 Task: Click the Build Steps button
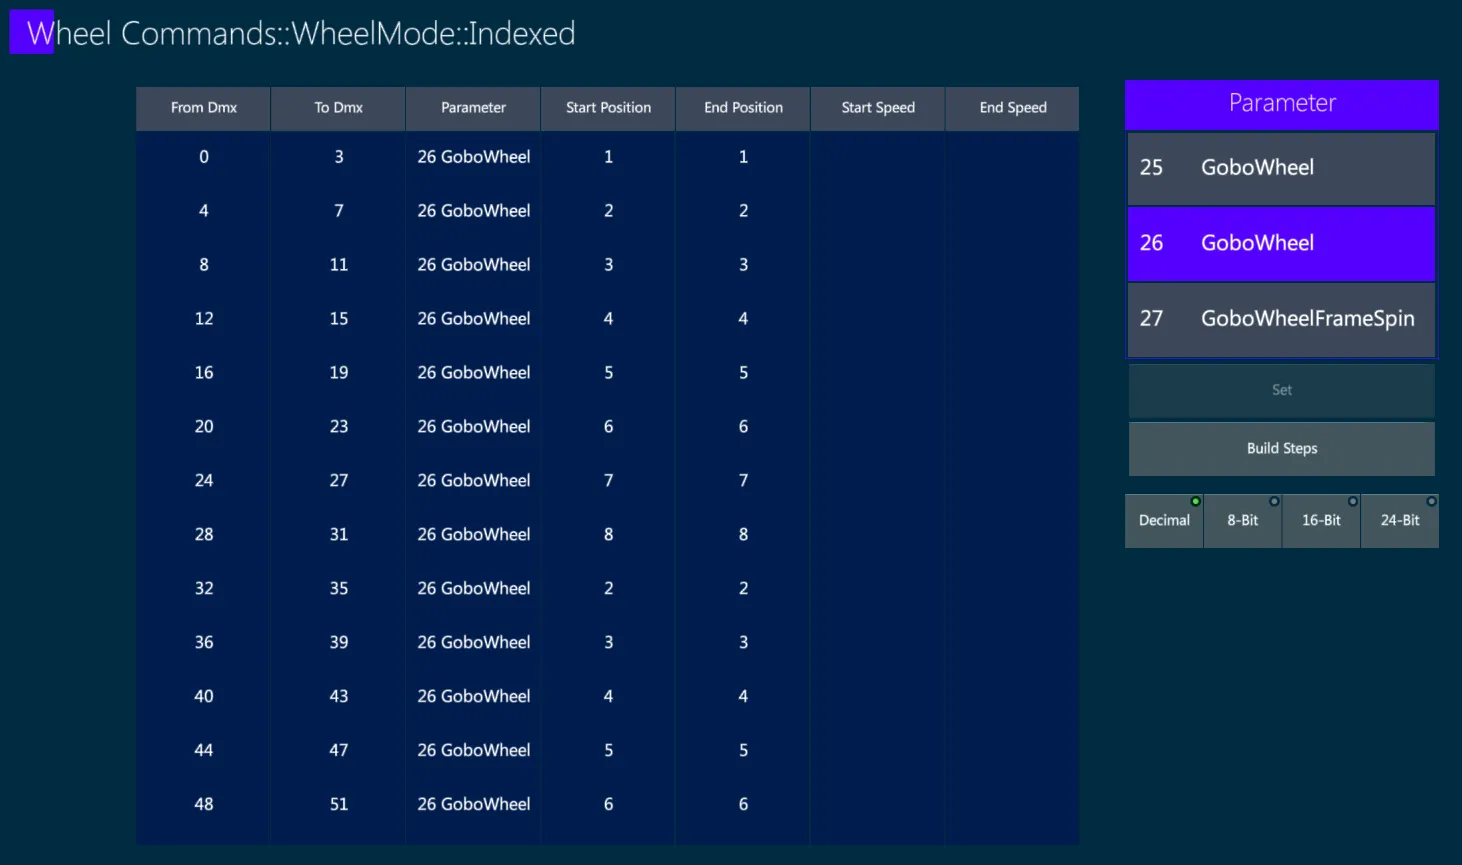click(x=1282, y=448)
